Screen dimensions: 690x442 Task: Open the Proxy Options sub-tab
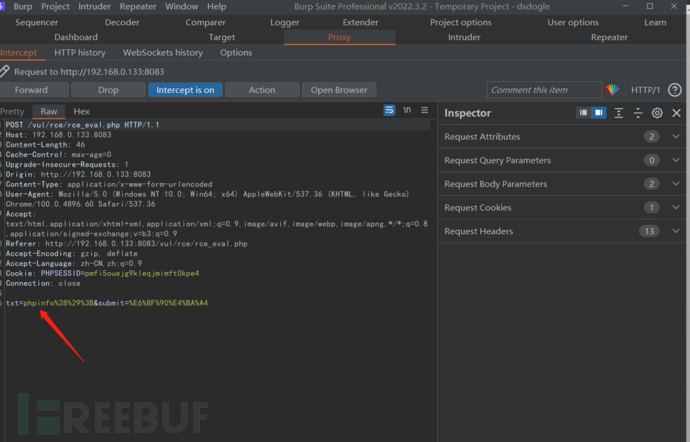pyautogui.click(x=236, y=53)
